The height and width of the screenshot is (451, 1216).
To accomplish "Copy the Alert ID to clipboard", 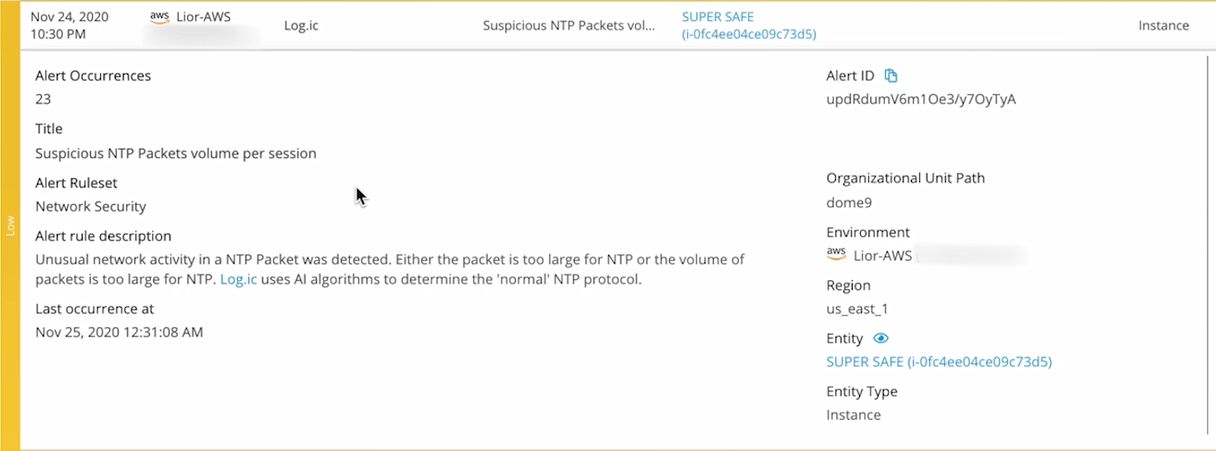I will pos(892,76).
